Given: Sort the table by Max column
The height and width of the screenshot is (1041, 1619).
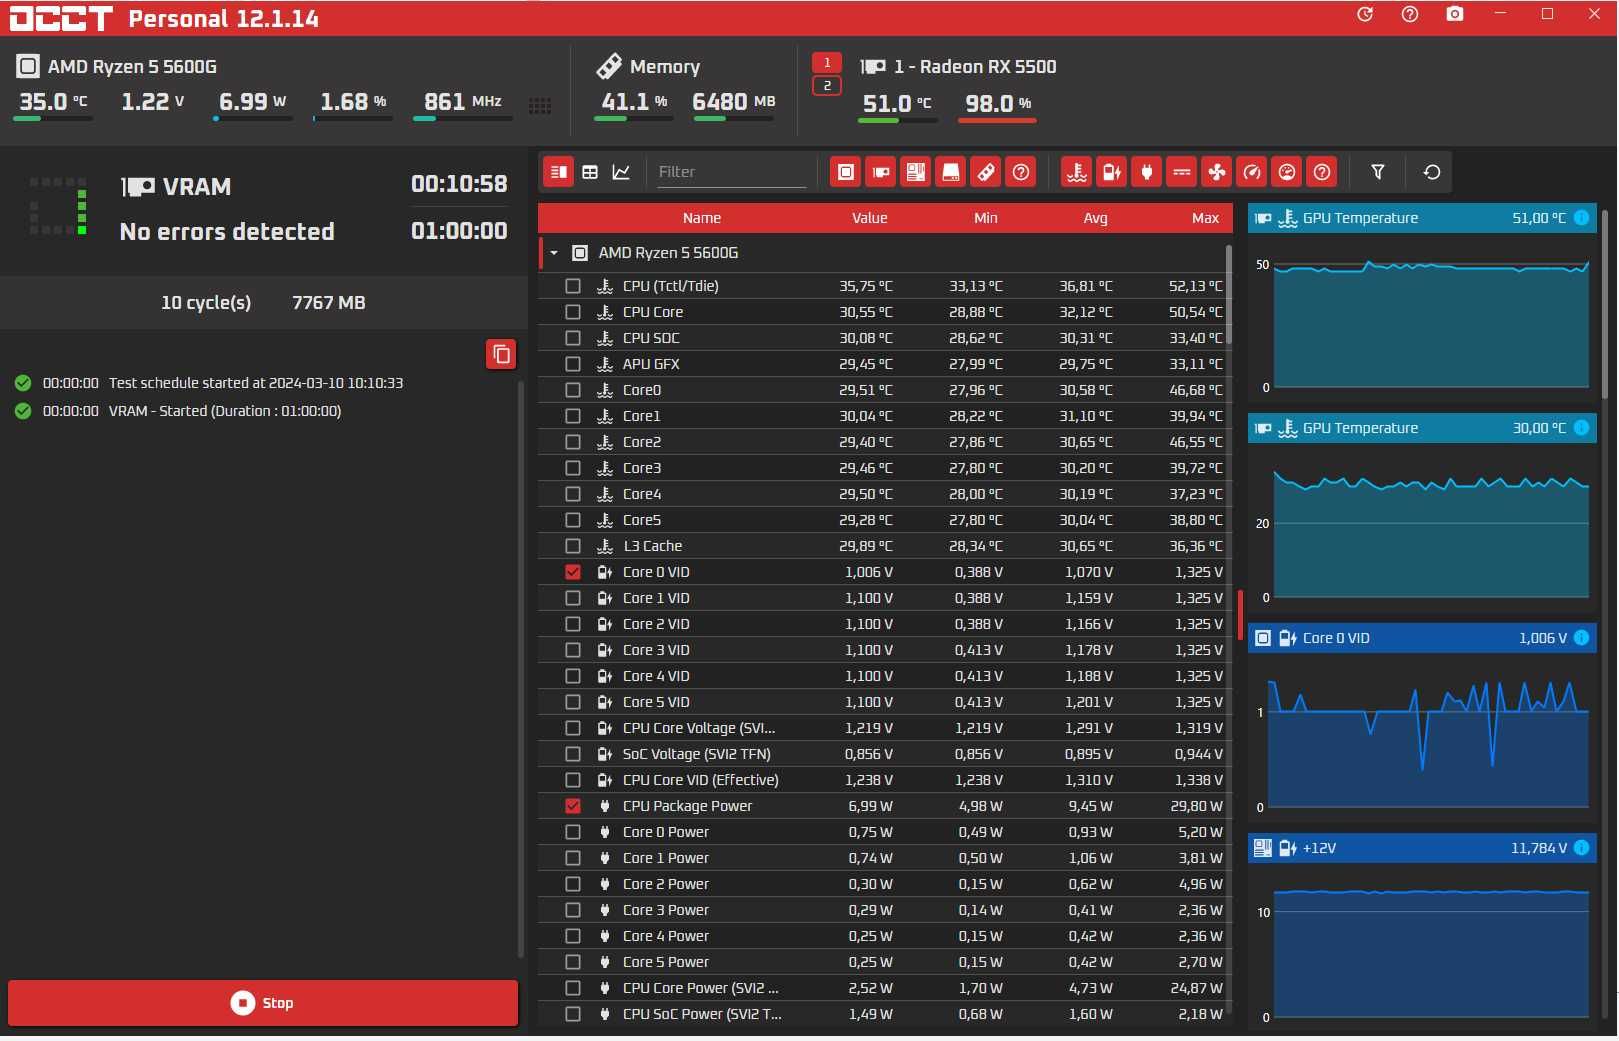Looking at the screenshot, I should tap(1206, 218).
